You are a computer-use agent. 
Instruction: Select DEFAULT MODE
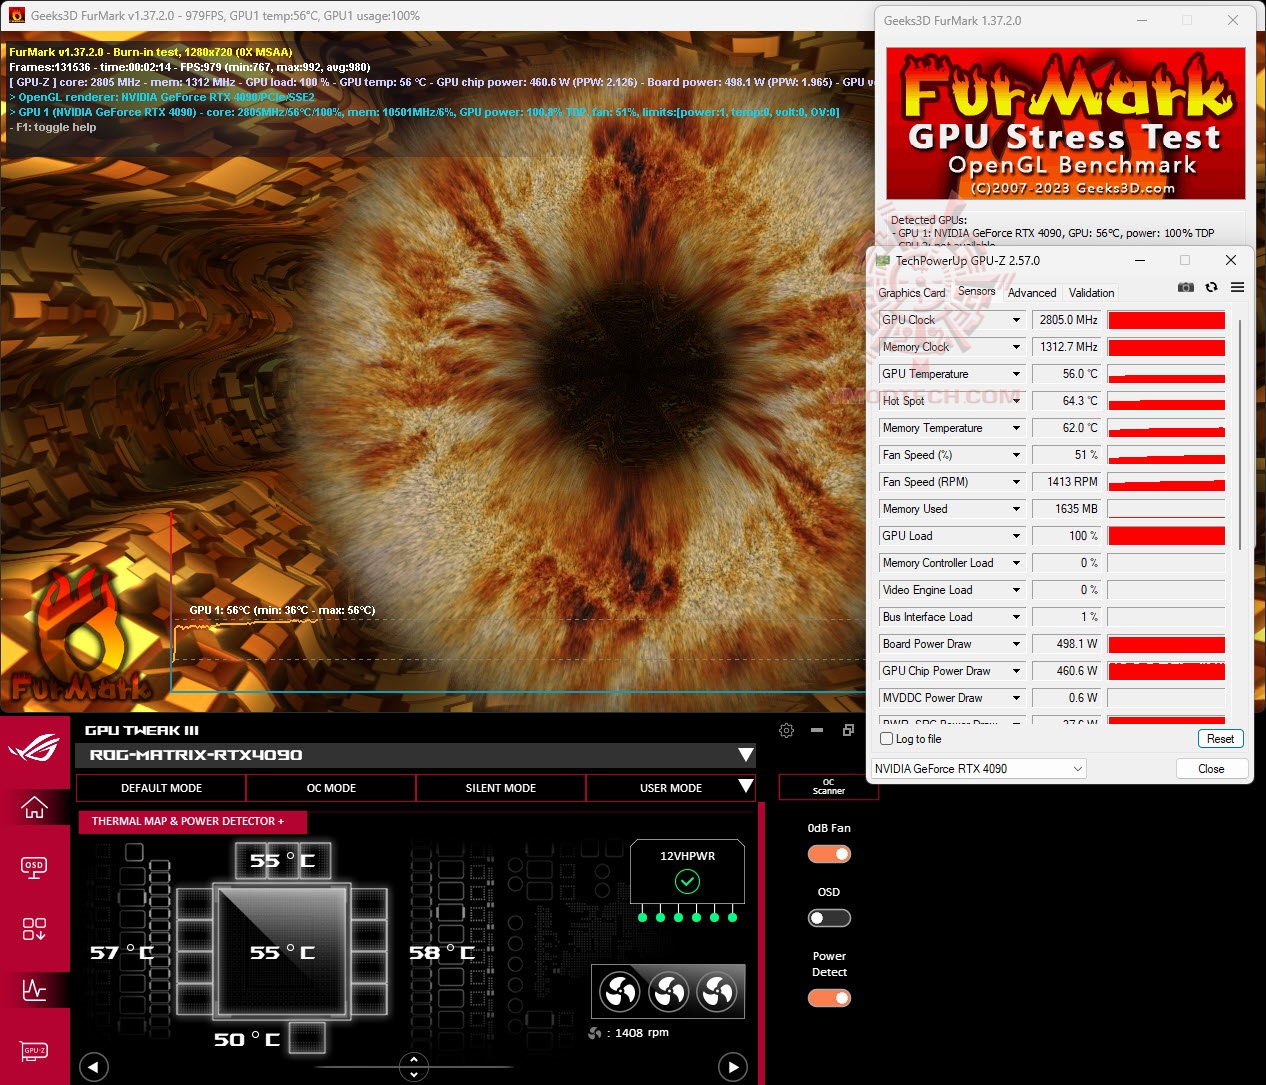coord(161,788)
